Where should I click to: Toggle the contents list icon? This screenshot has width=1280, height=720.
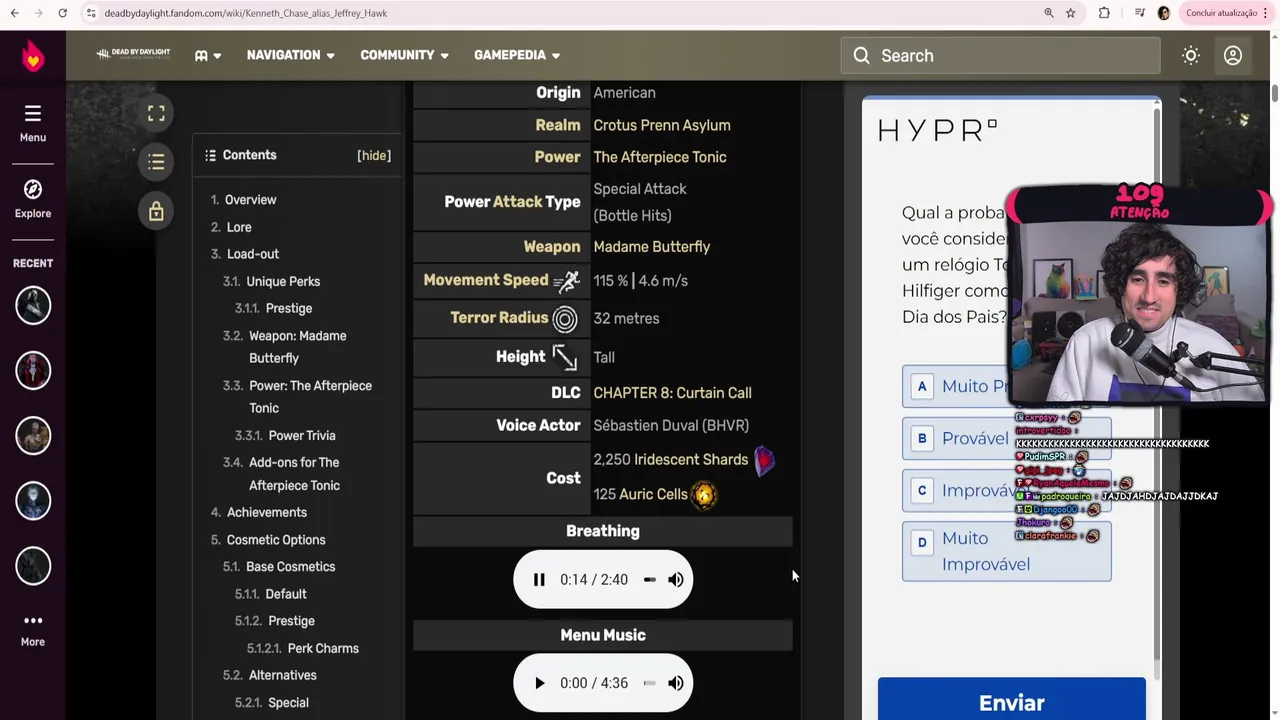click(156, 162)
